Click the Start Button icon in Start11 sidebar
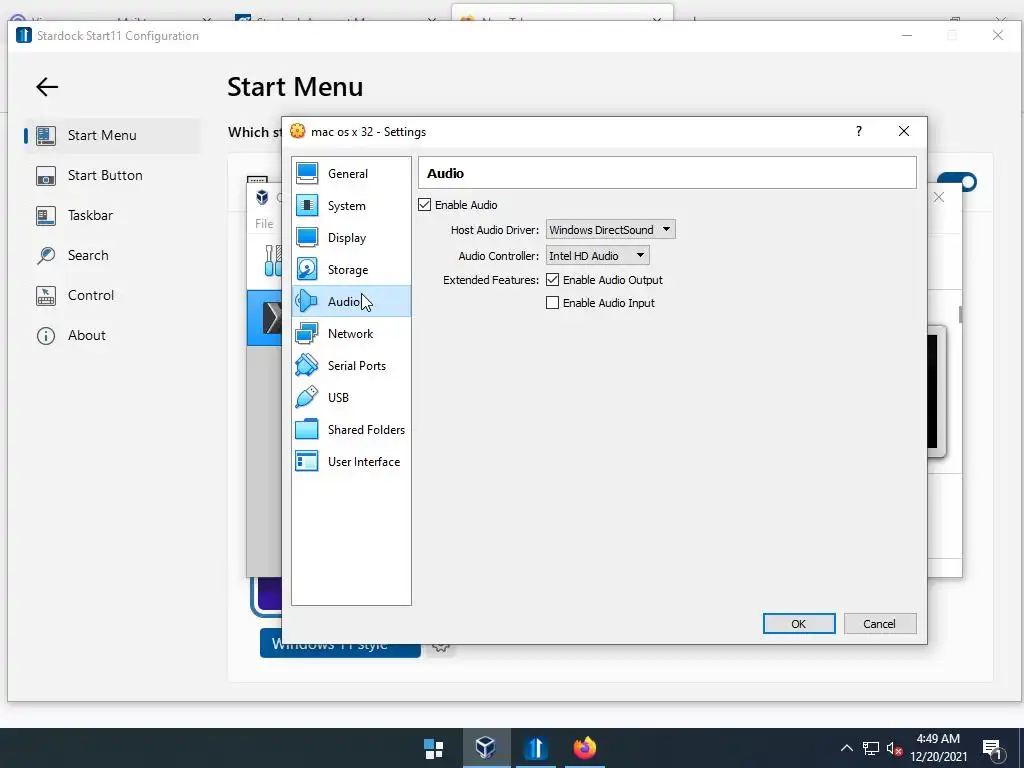This screenshot has height=768, width=1024. pyautogui.click(x=46, y=176)
